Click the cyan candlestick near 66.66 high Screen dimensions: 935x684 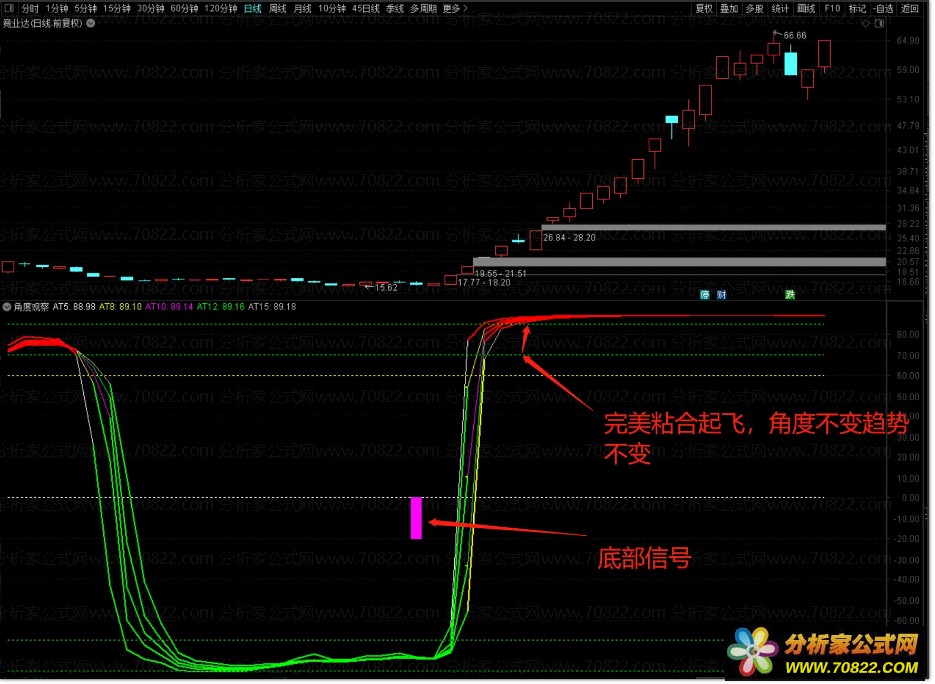[x=791, y=64]
